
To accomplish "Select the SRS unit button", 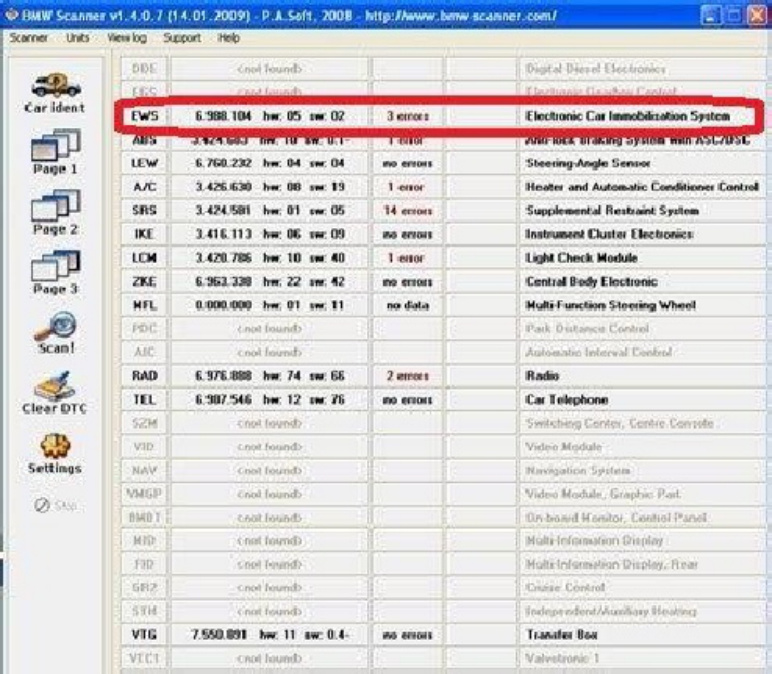I will [x=144, y=210].
